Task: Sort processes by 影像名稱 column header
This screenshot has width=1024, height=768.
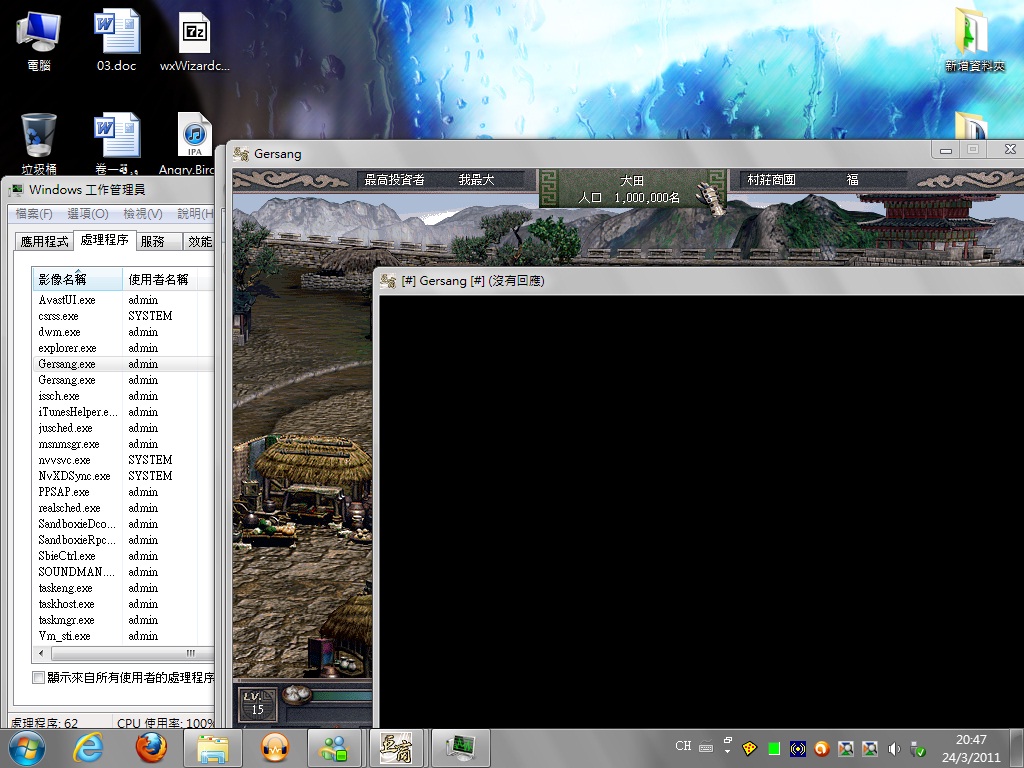Action: tap(77, 280)
